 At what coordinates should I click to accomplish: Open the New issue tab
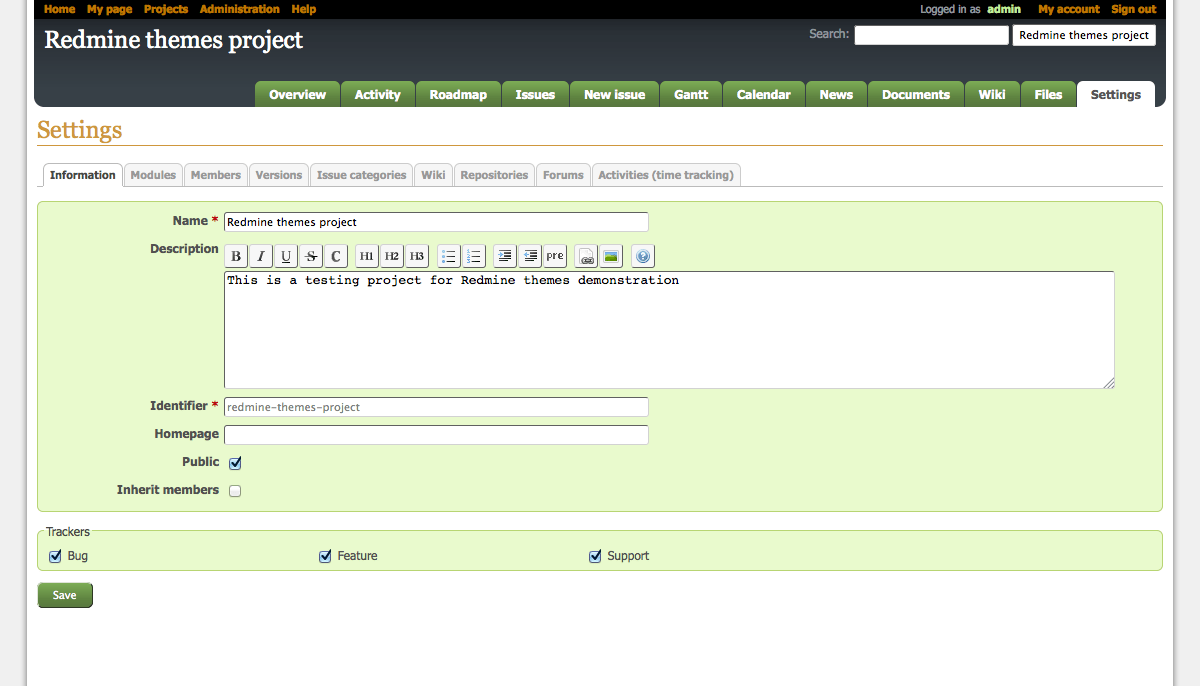pos(615,95)
